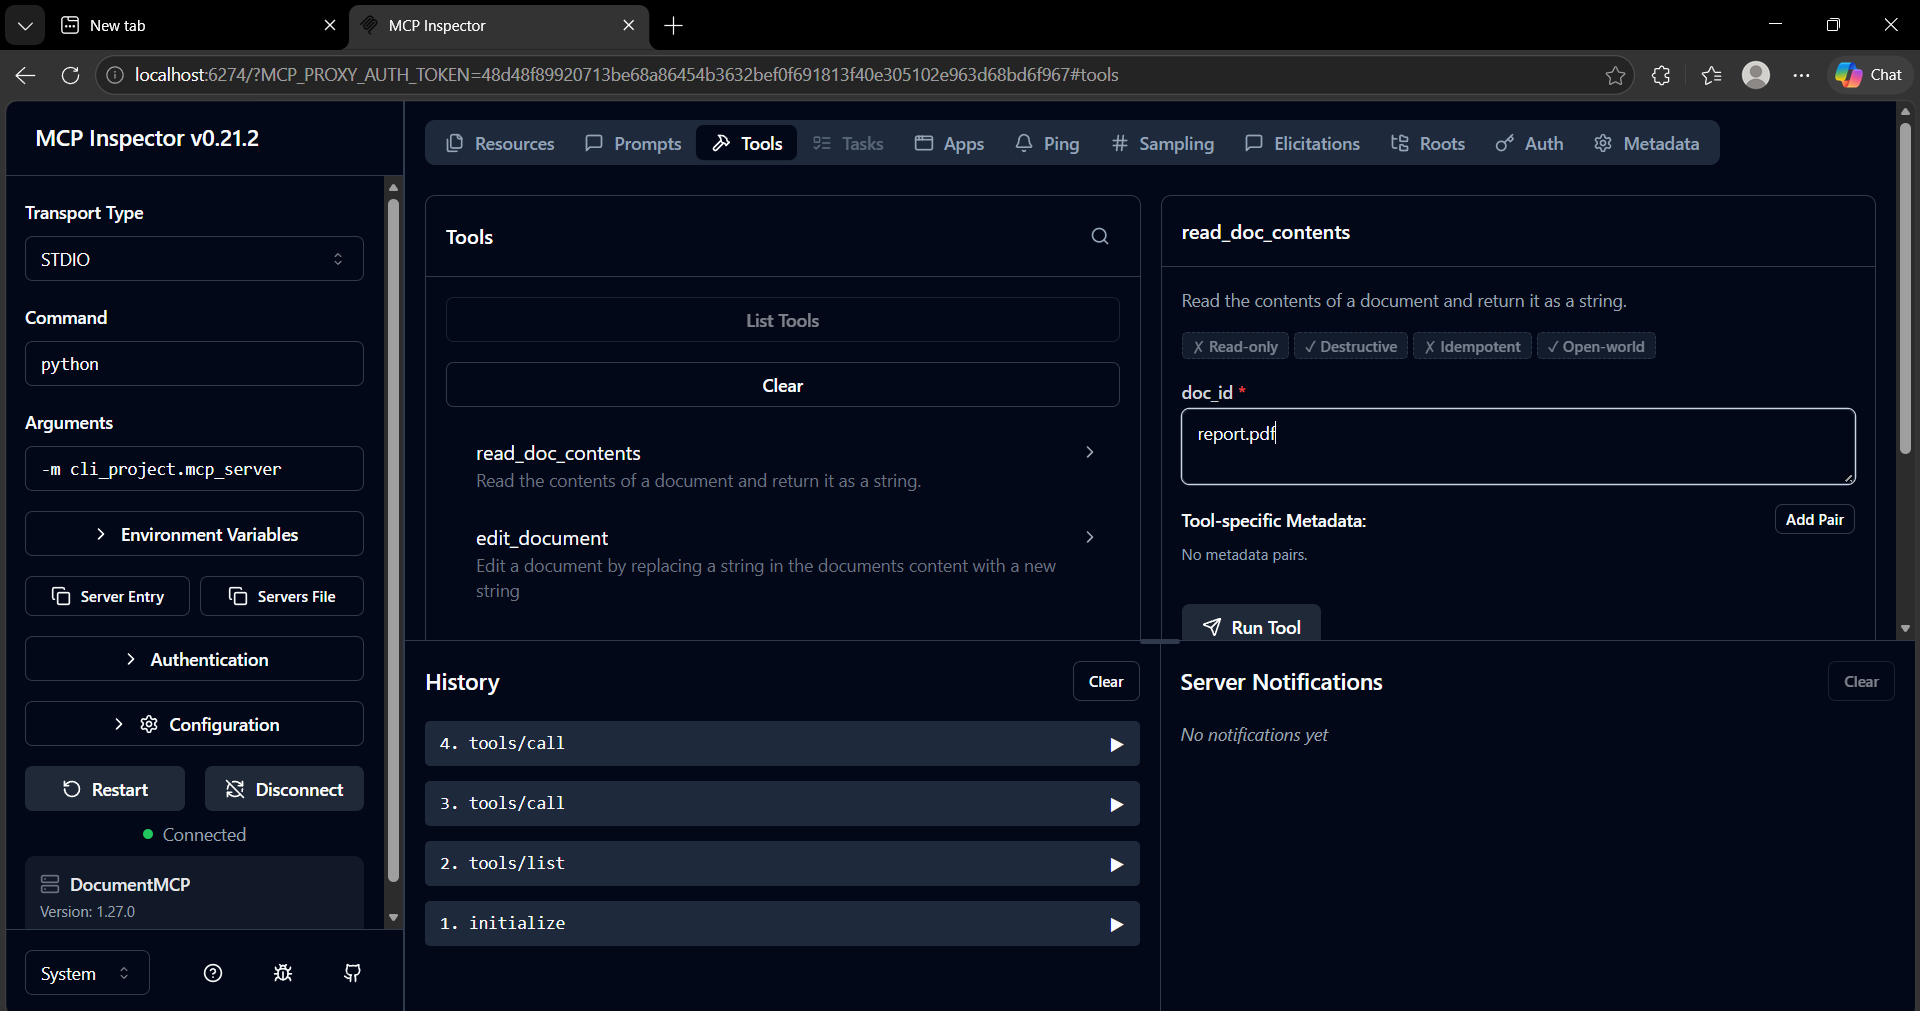Open the help question mark icon

tap(212, 973)
